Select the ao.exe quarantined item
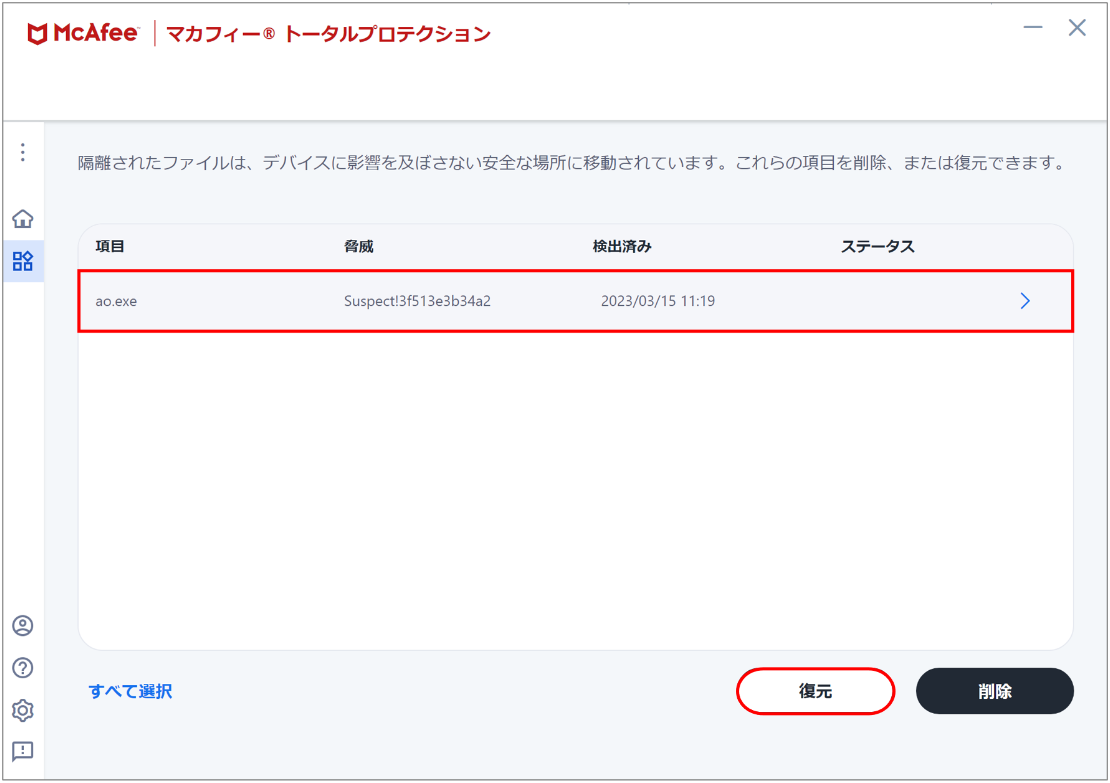This screenshot has width=1110, height=783. (117, 301)
